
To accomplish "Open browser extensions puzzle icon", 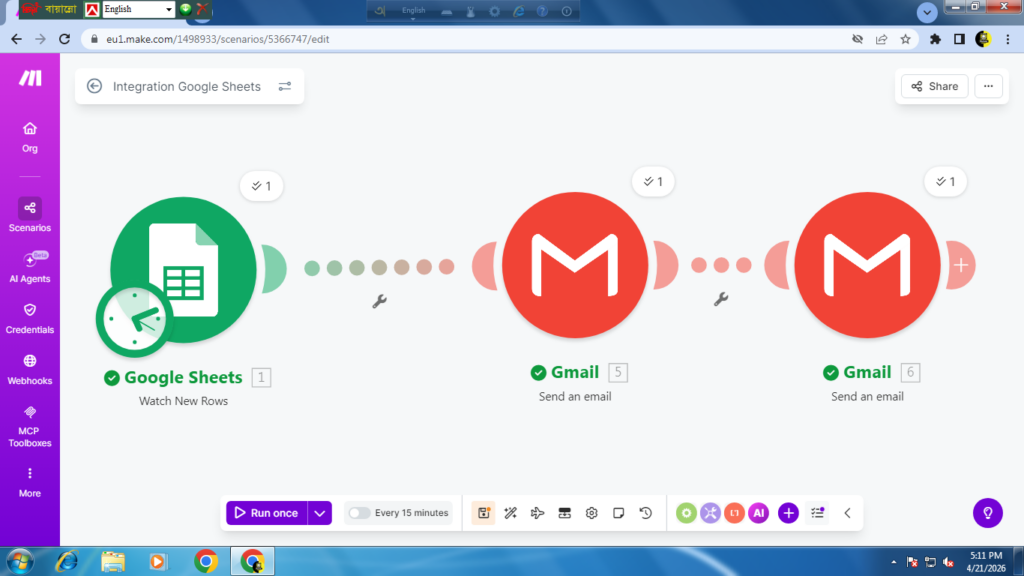I will click(935, 39).
